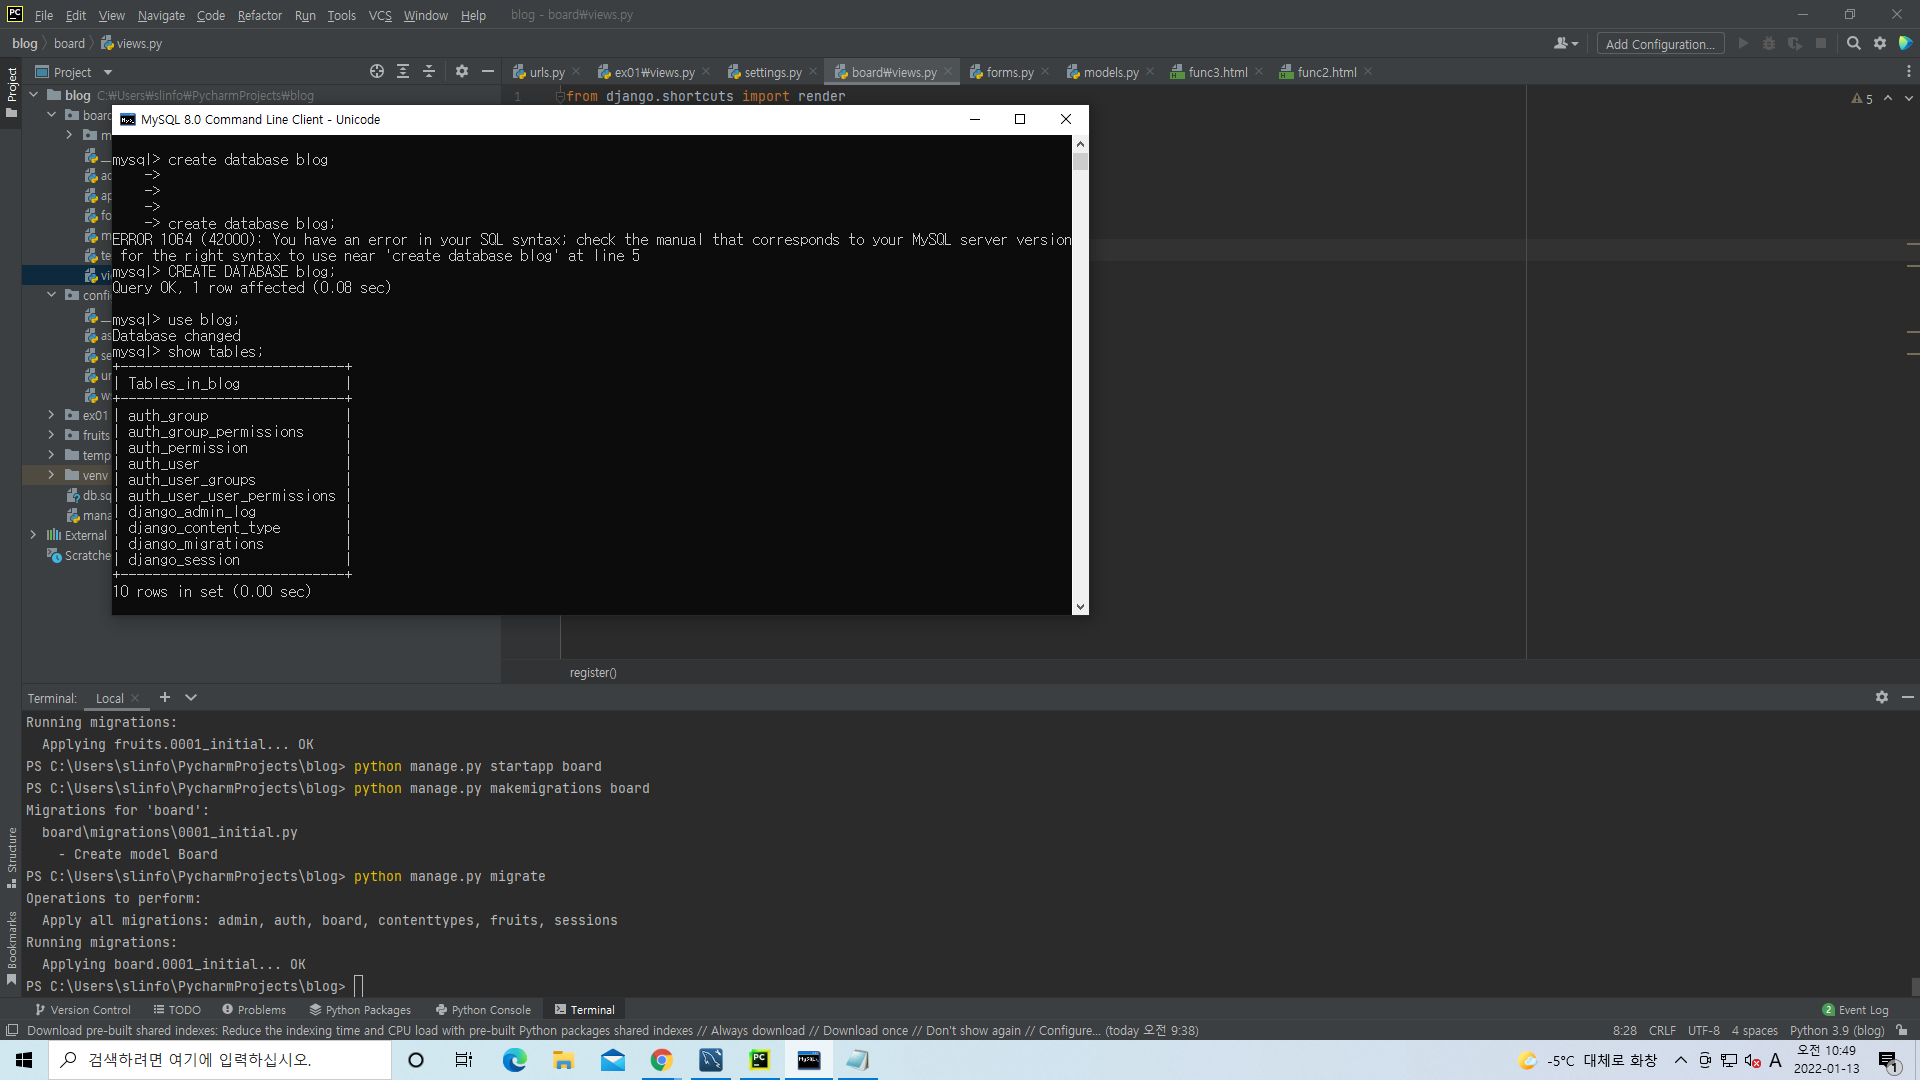This screenshot has width=1920, height=1080.
Task: Open Project view dropdown arrow
Action: pos(108,72)
